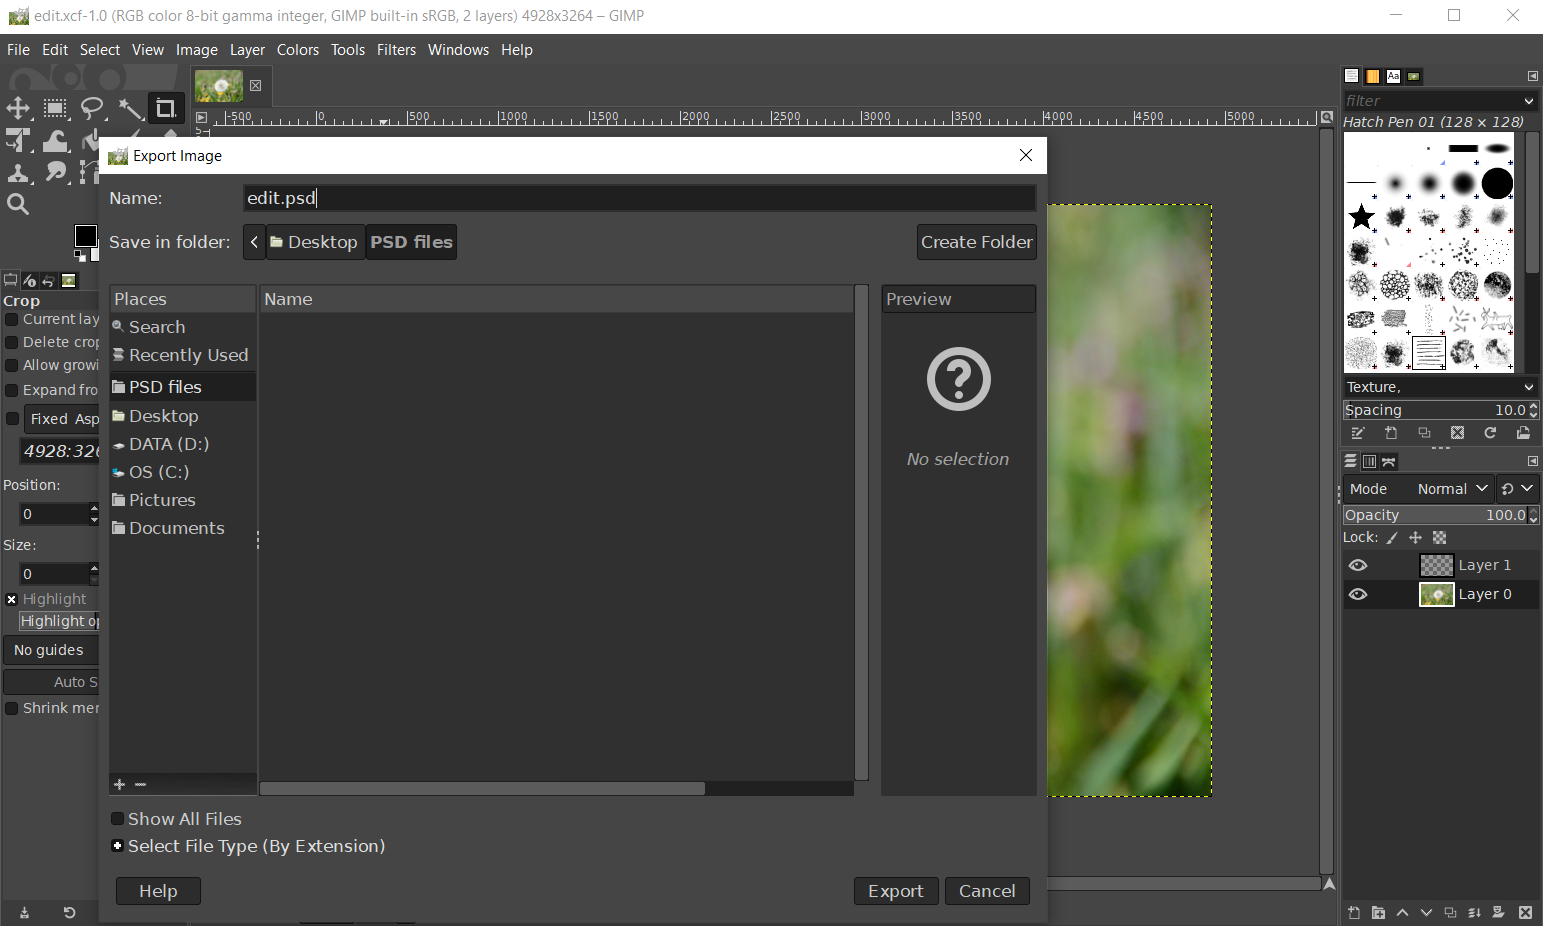Click the Create Folder button
The width and height of the screenshot is (1543, 926).
(976, 242)
